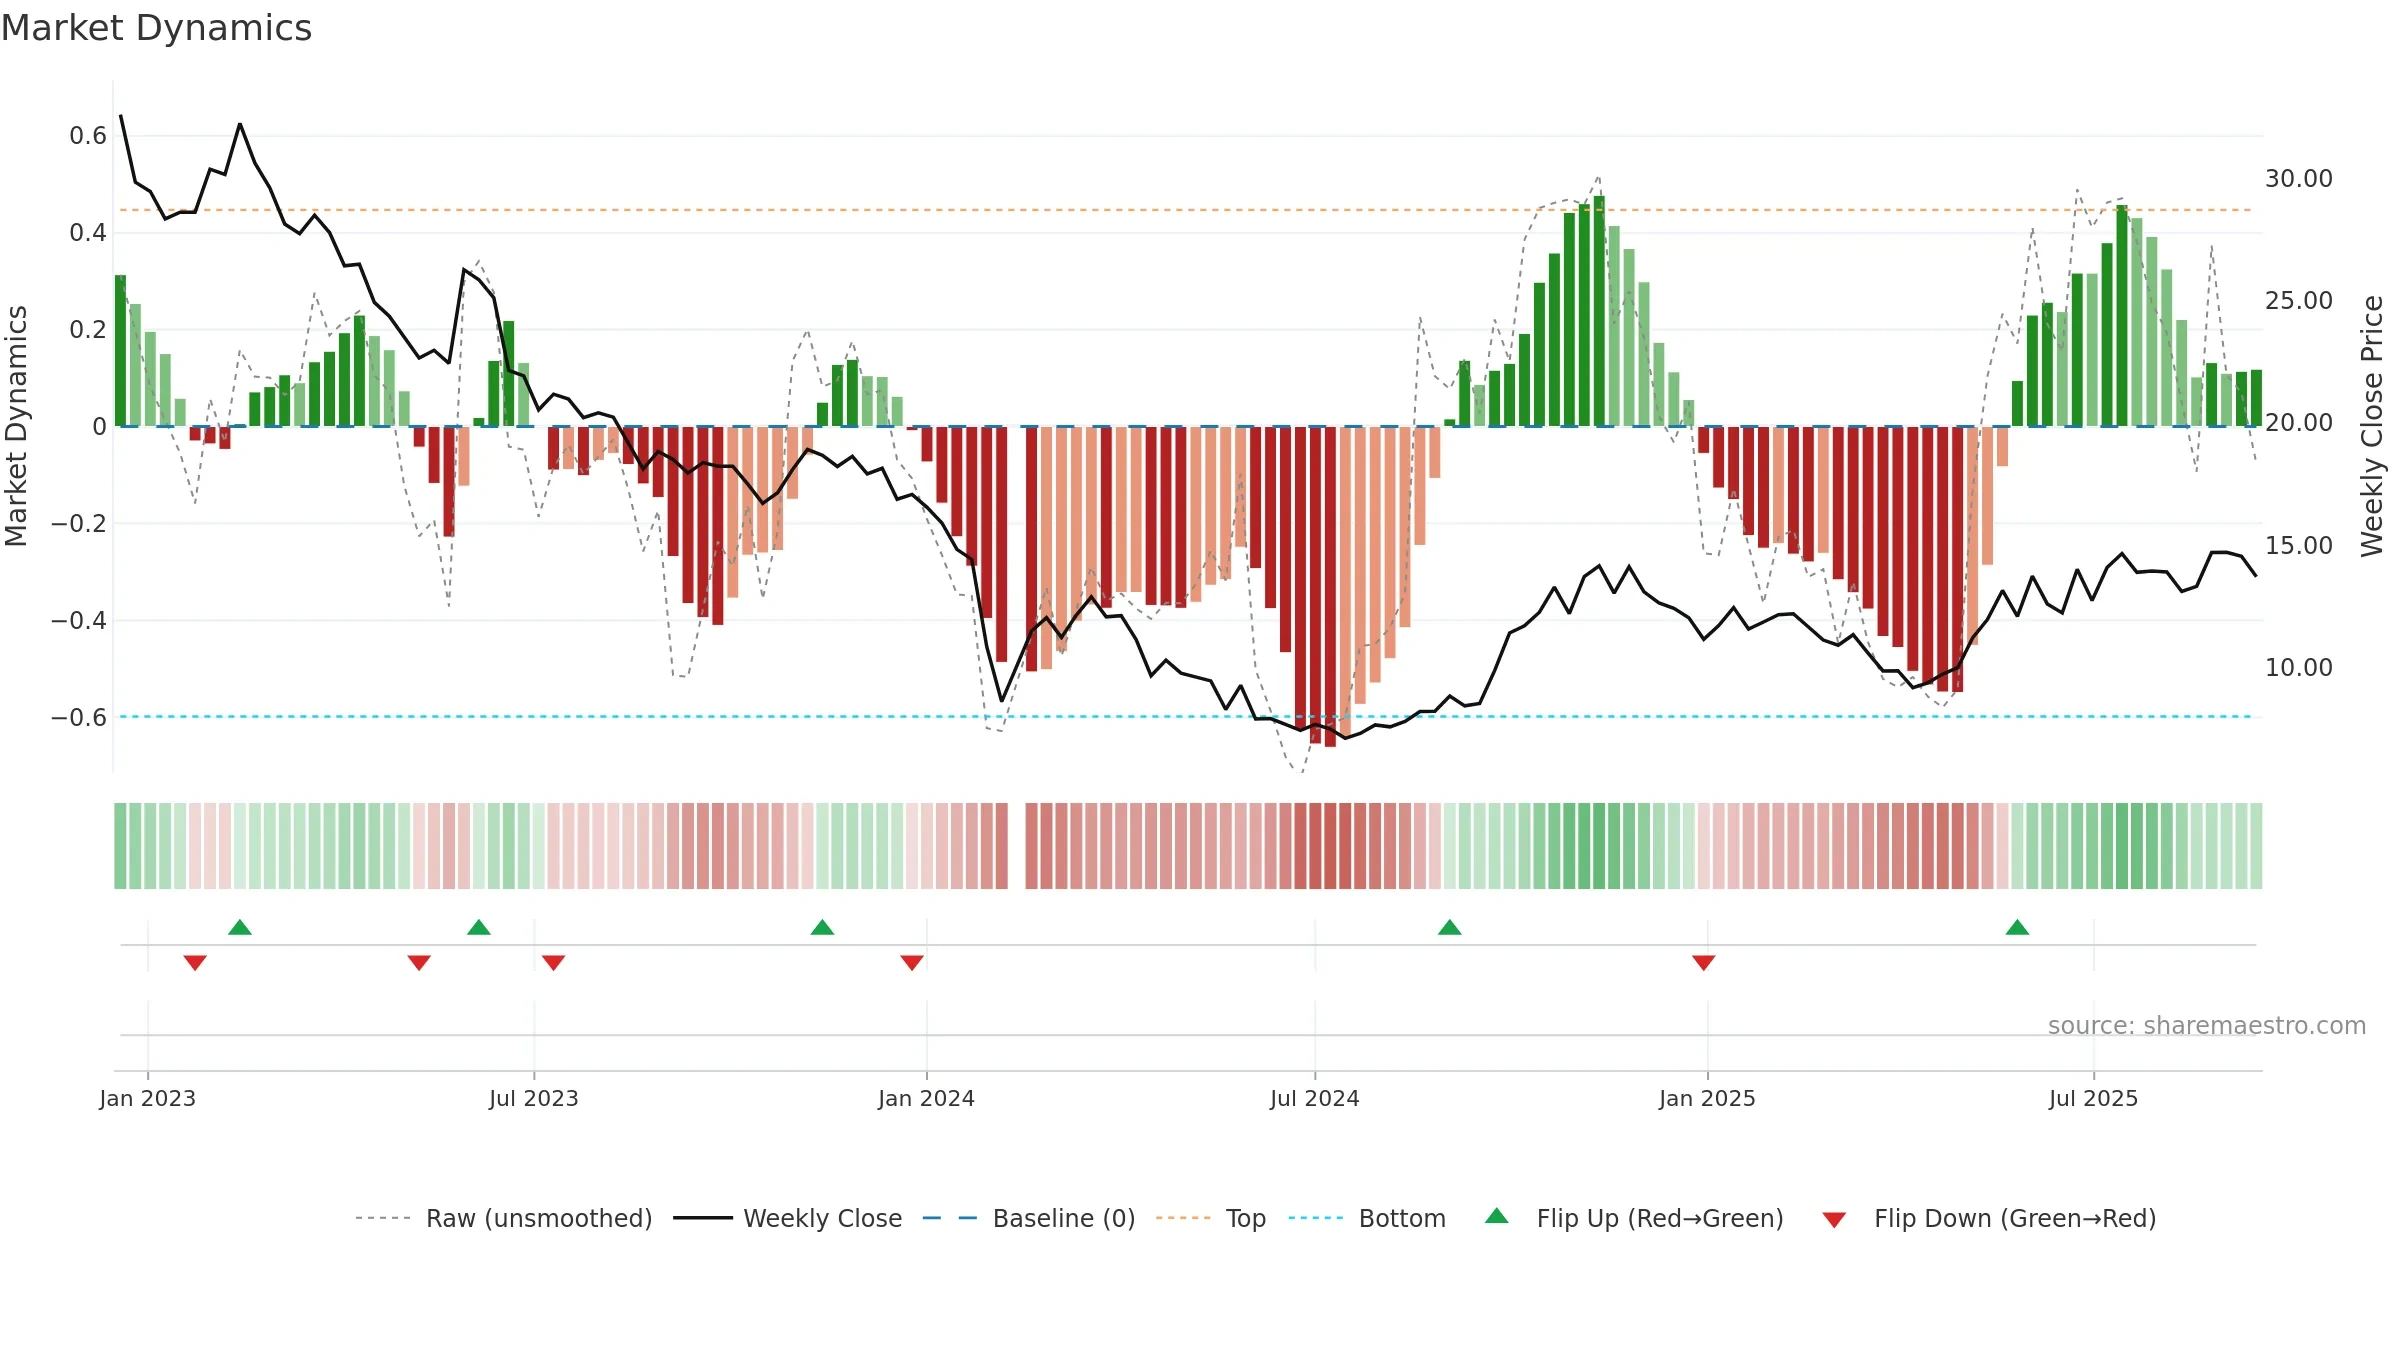The width and height of the screenshot is (2400, 1350).
Task: Click the 0.4 left axis tick label
Action: (88, 233)
